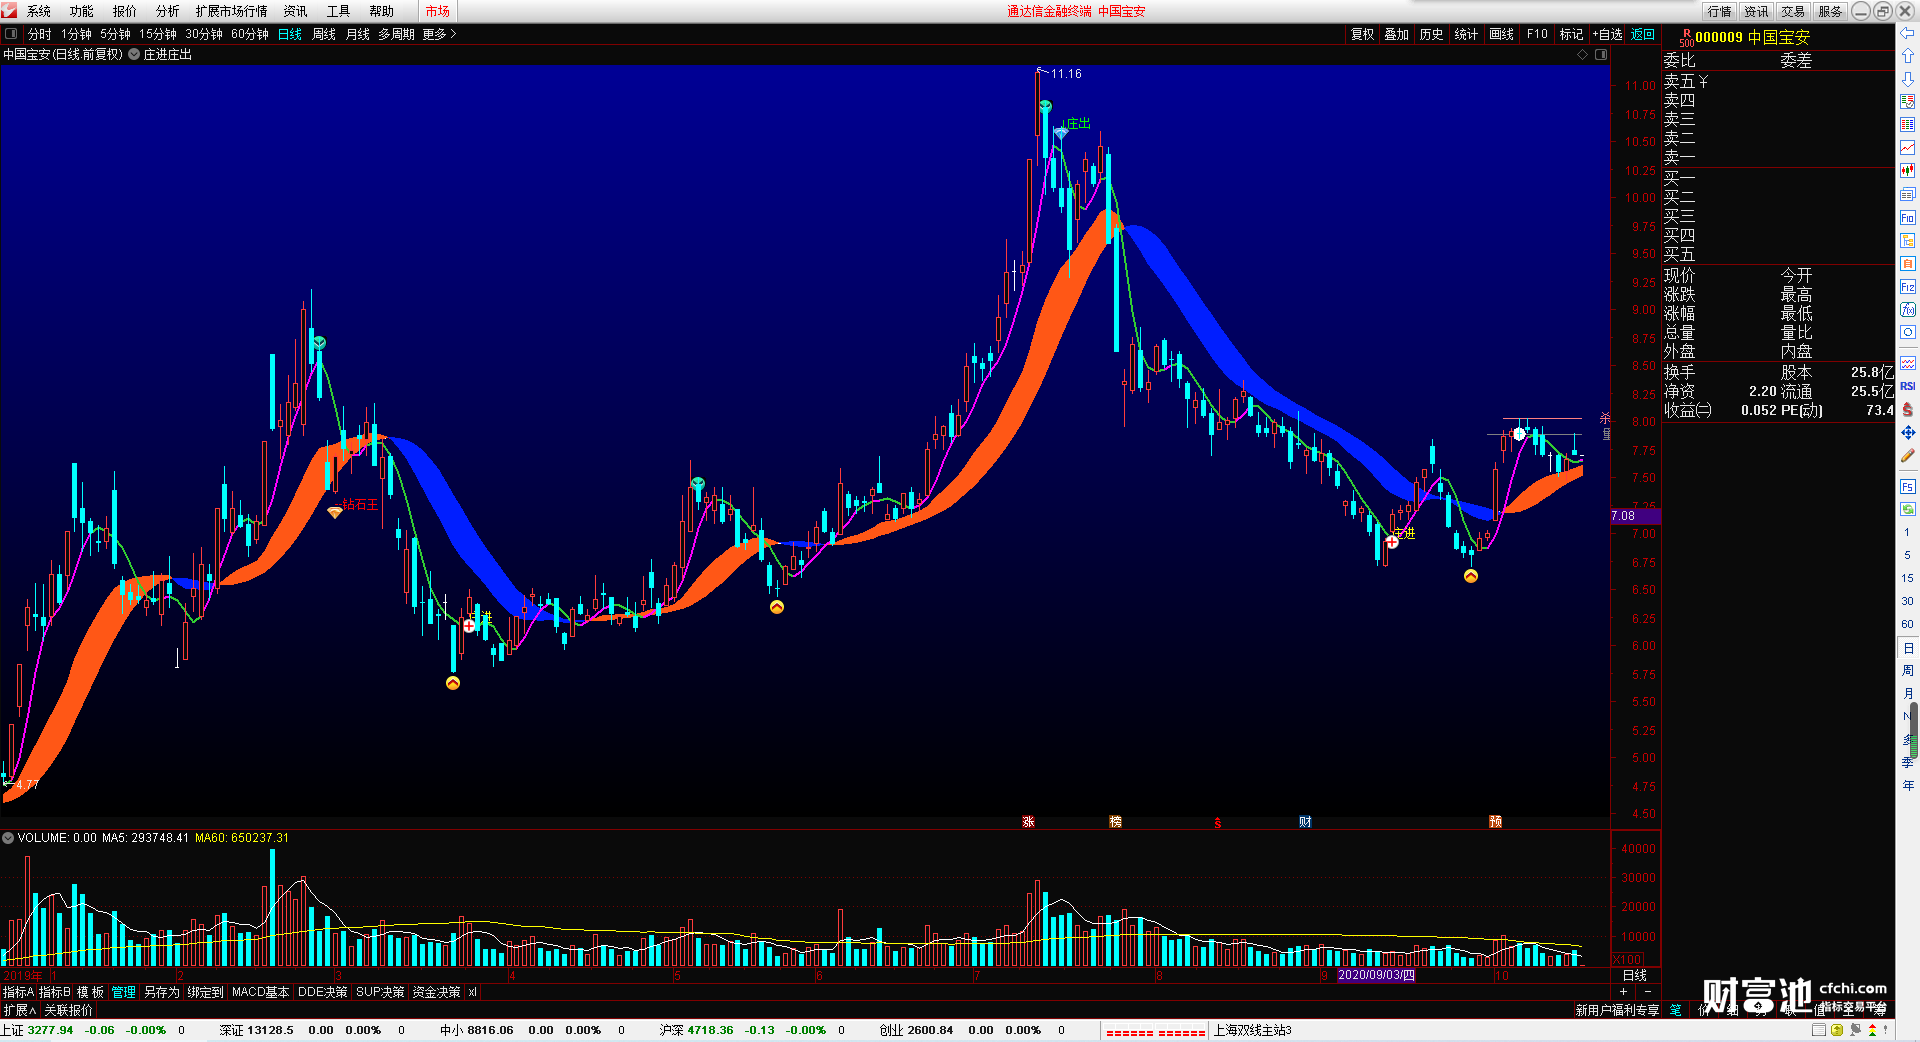Click the F10 company info sidebar icon
Screen dimensions: 1920x1042
1907,217
